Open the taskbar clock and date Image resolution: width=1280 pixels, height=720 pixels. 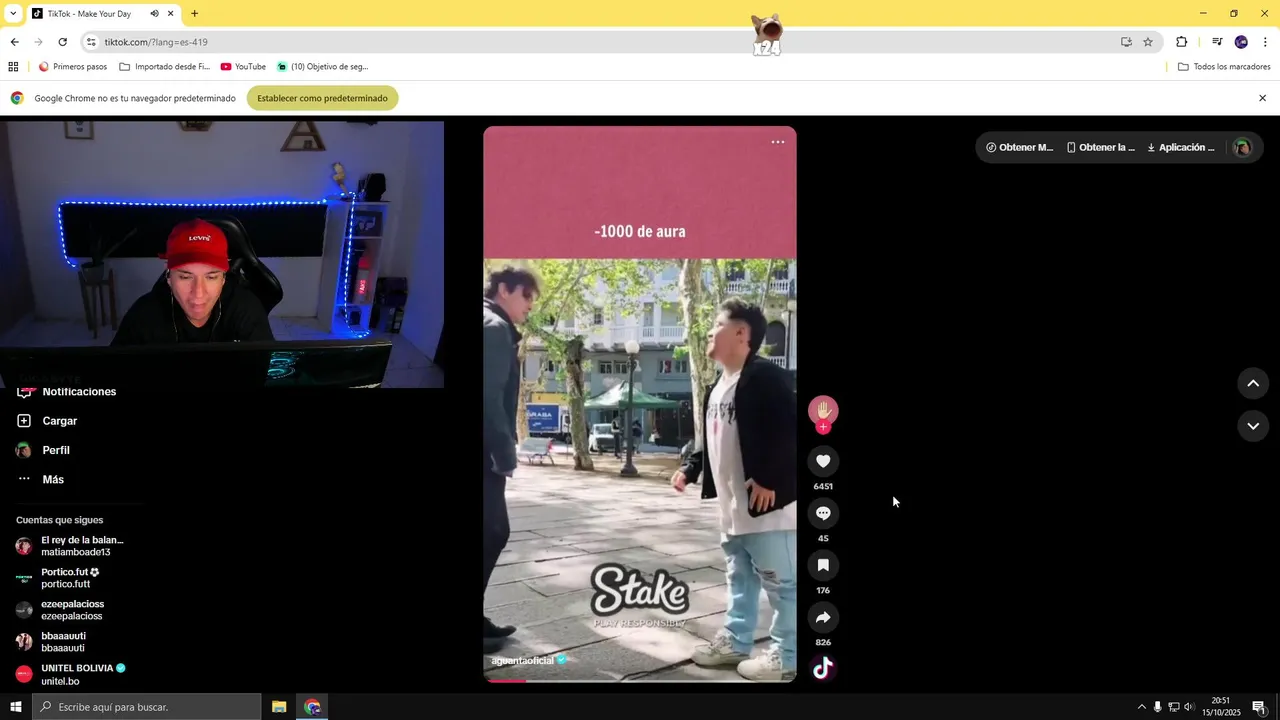click(1221, 707)
